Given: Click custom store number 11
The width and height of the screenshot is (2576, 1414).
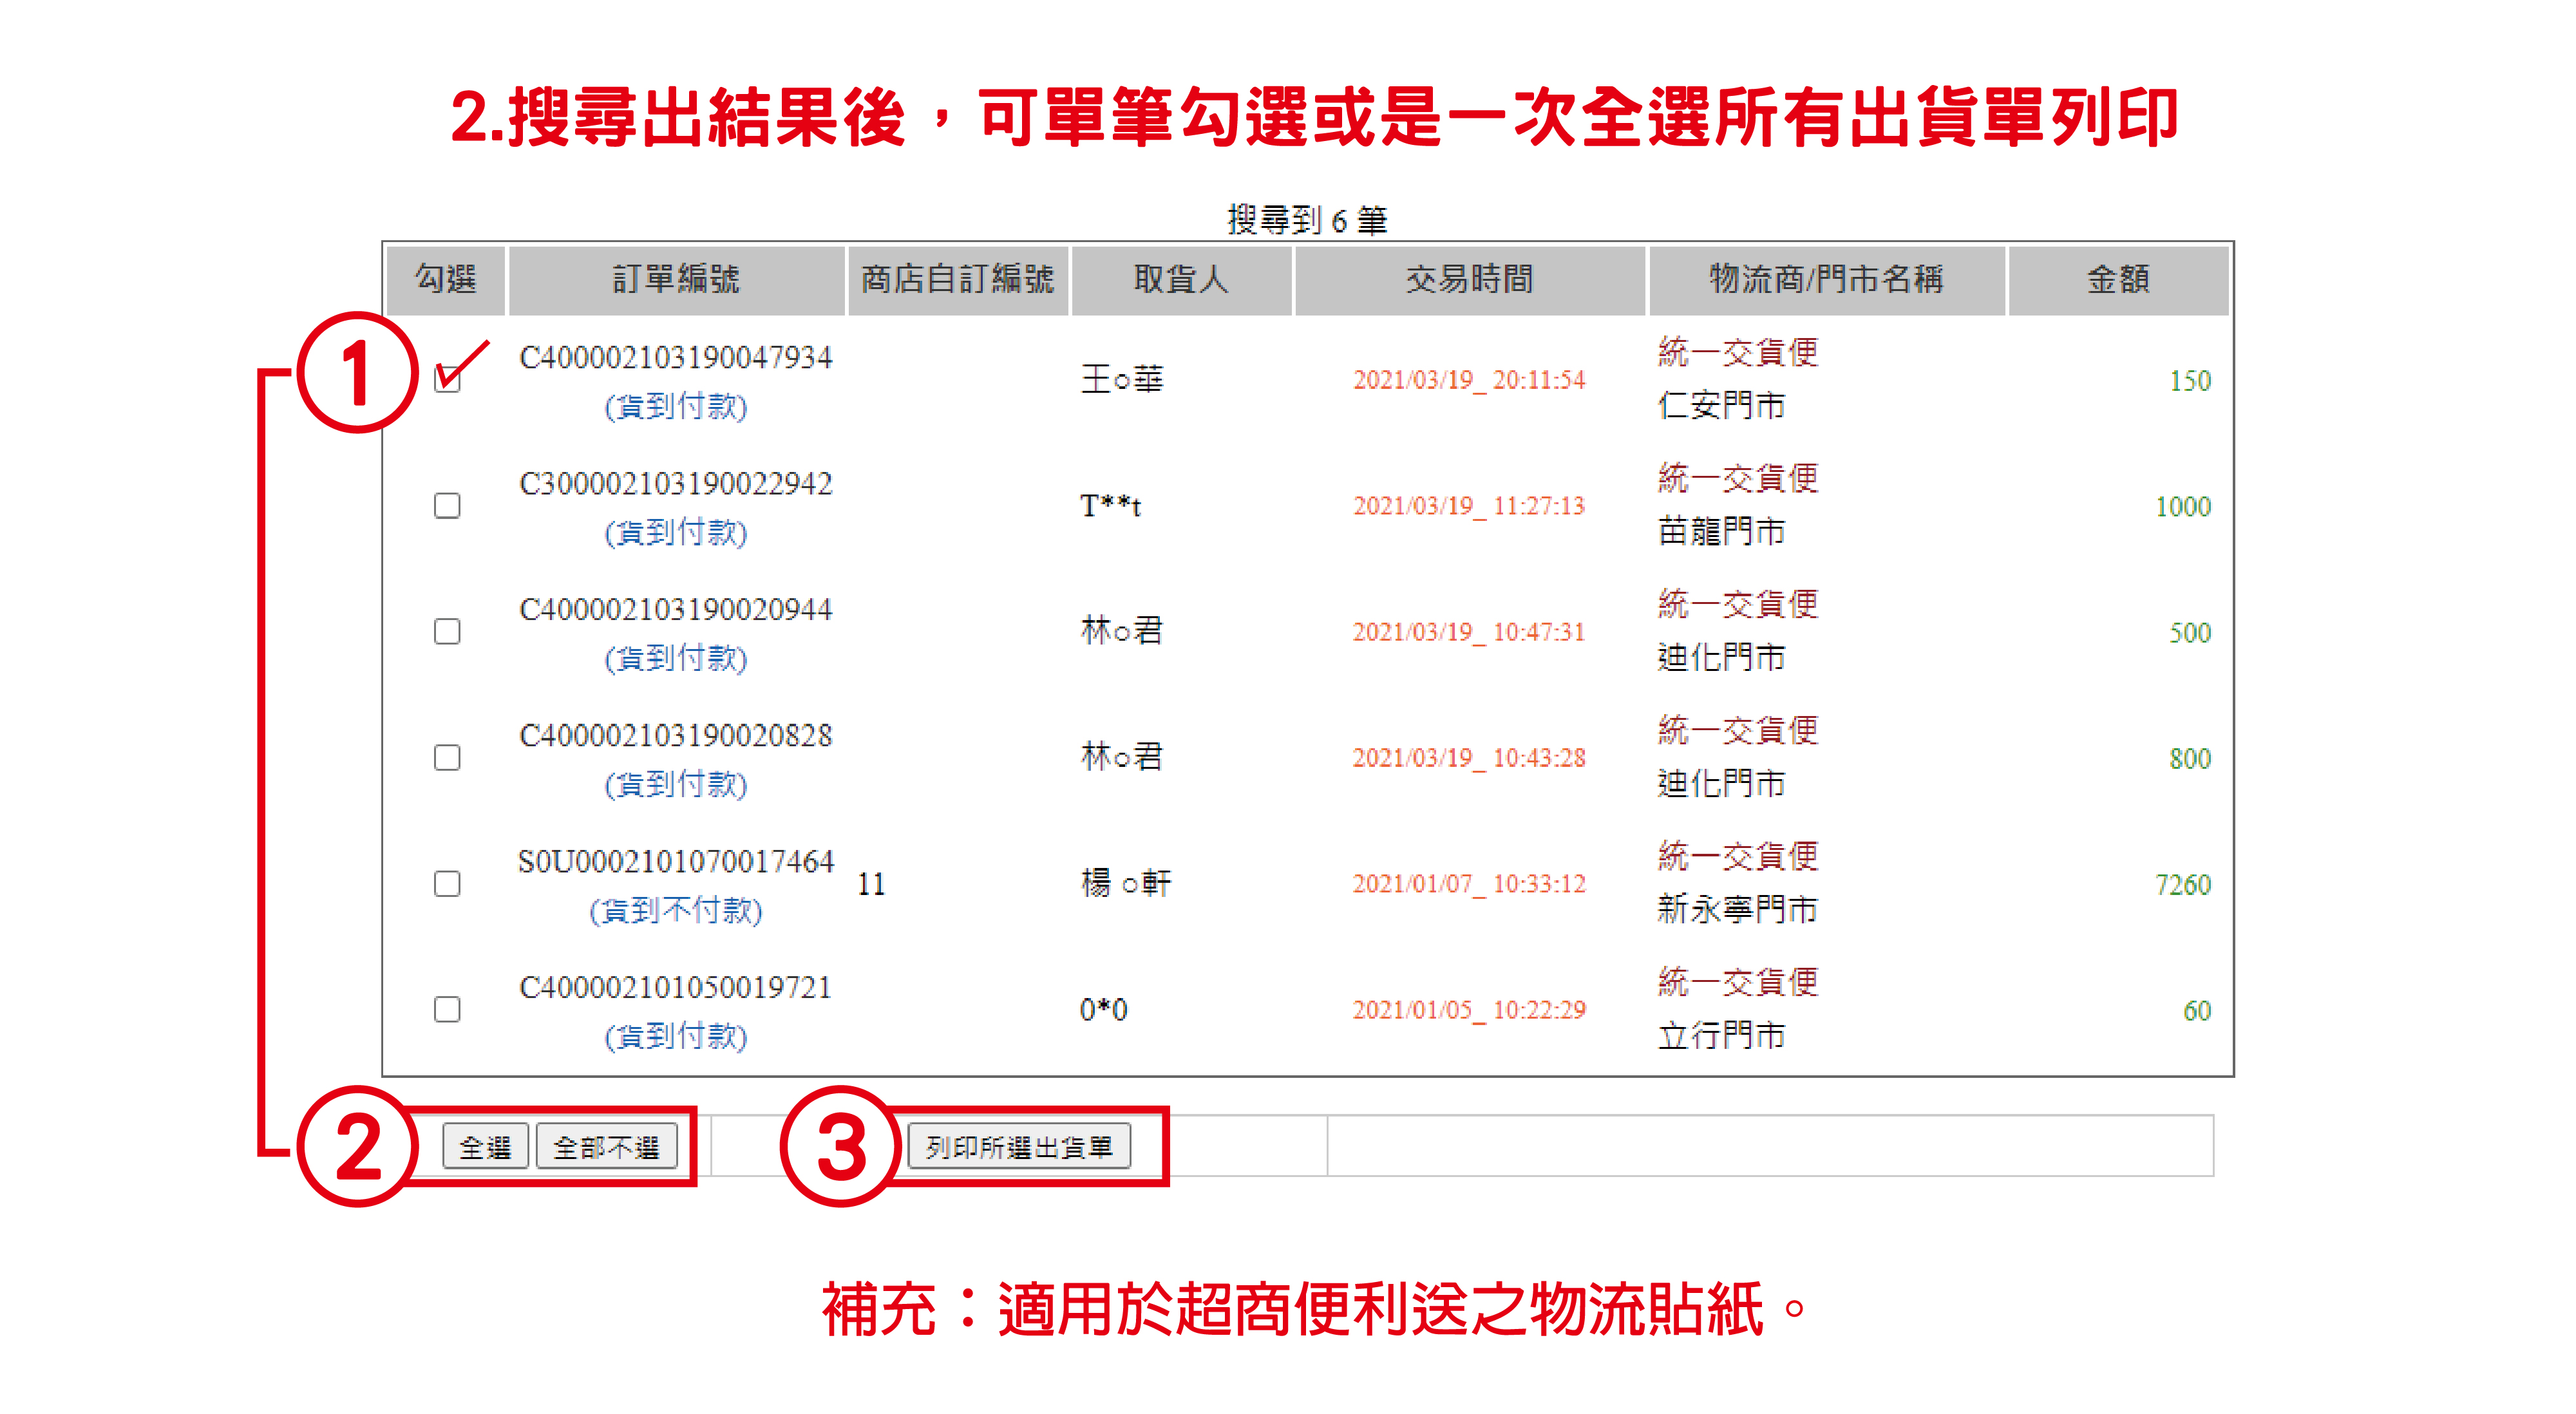Looking at the screenshot, I should coord(871,884).
